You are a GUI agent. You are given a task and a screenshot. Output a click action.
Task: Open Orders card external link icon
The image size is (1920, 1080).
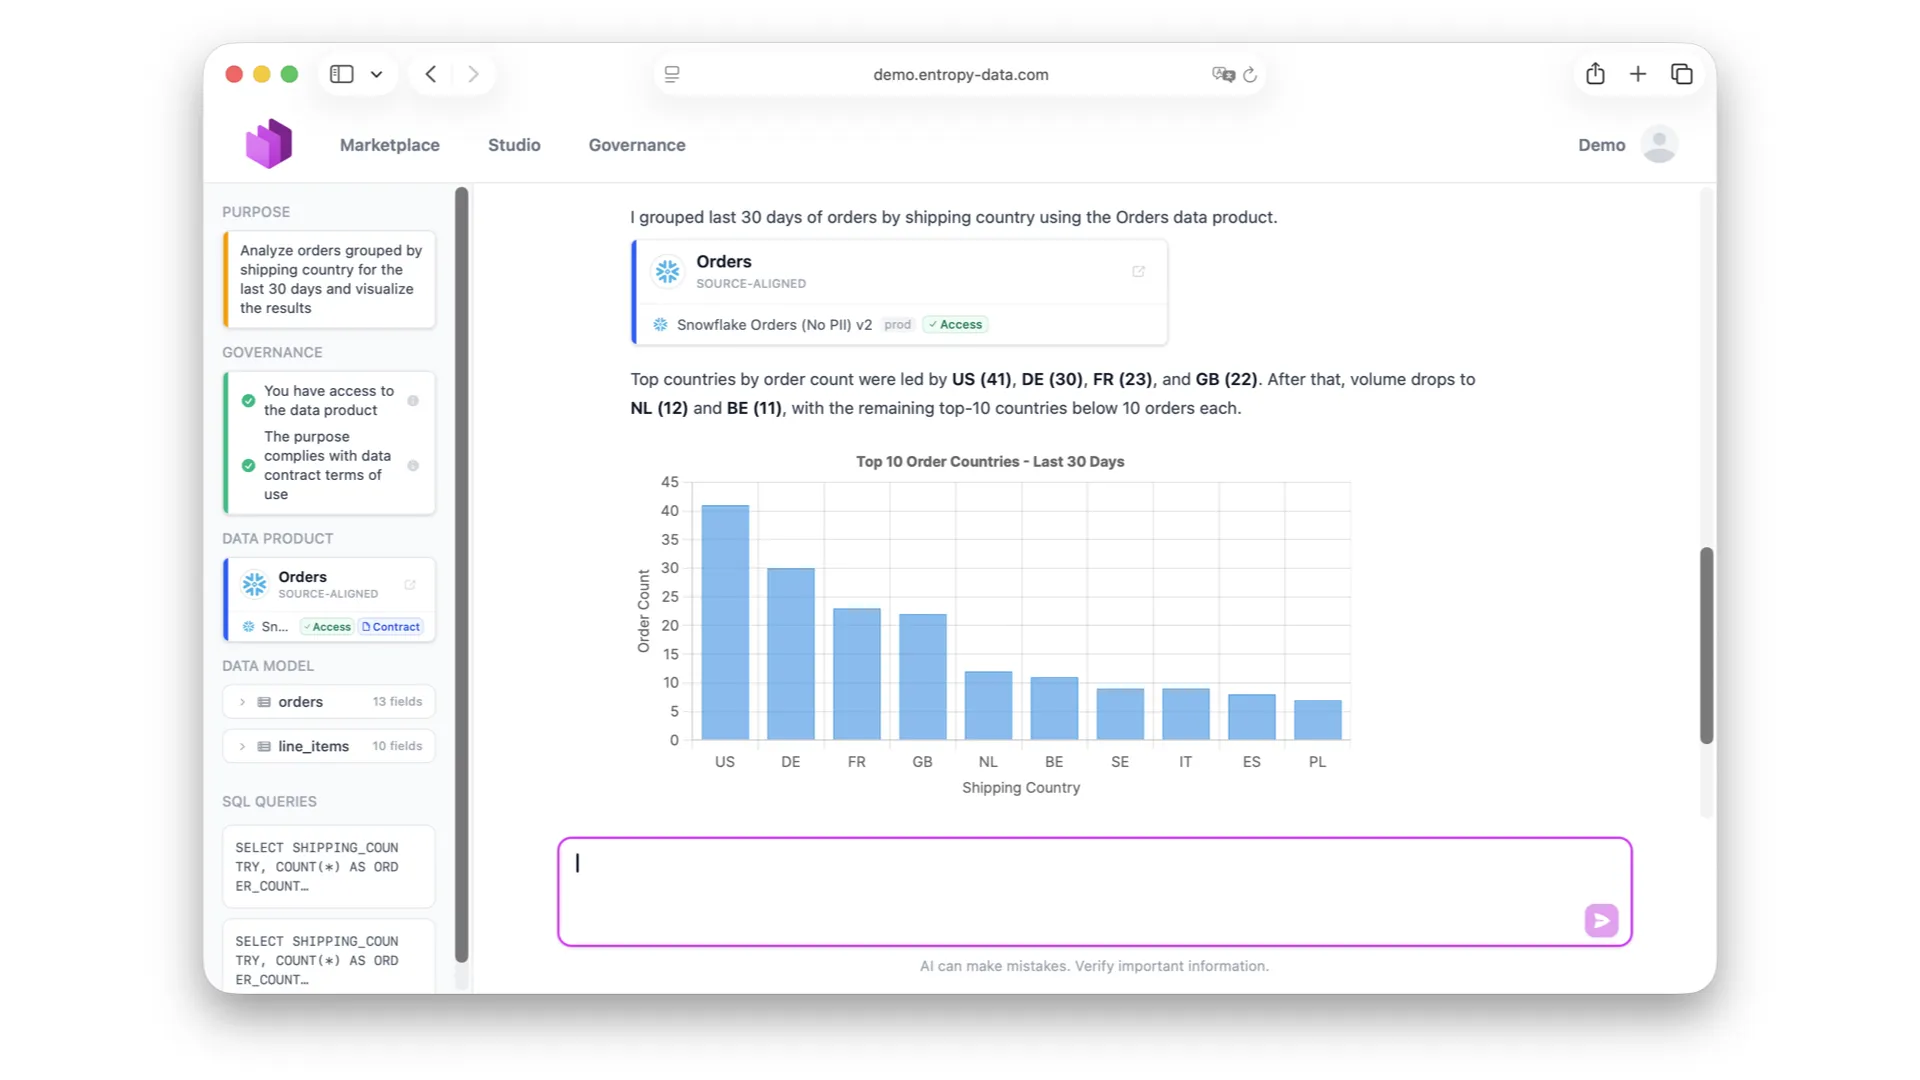tap(1138, 271)
